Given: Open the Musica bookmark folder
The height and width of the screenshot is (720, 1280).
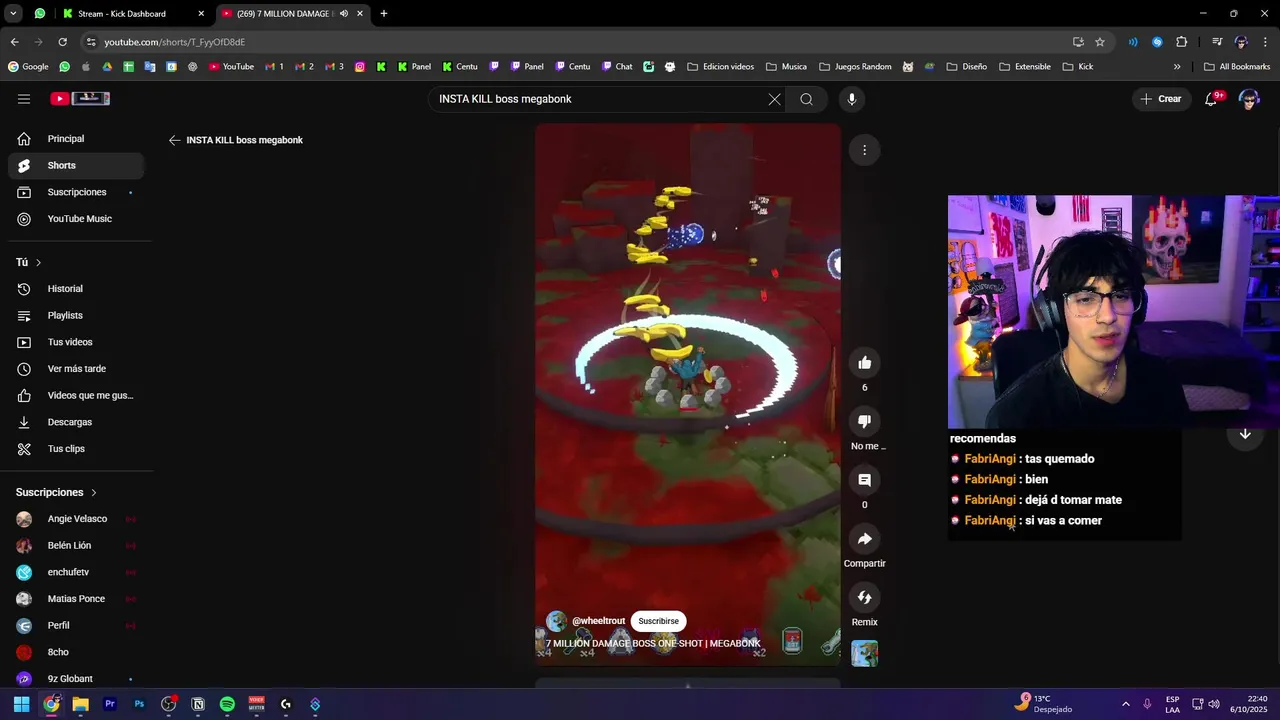Looking at the screenshot, I should click(786, 67).
